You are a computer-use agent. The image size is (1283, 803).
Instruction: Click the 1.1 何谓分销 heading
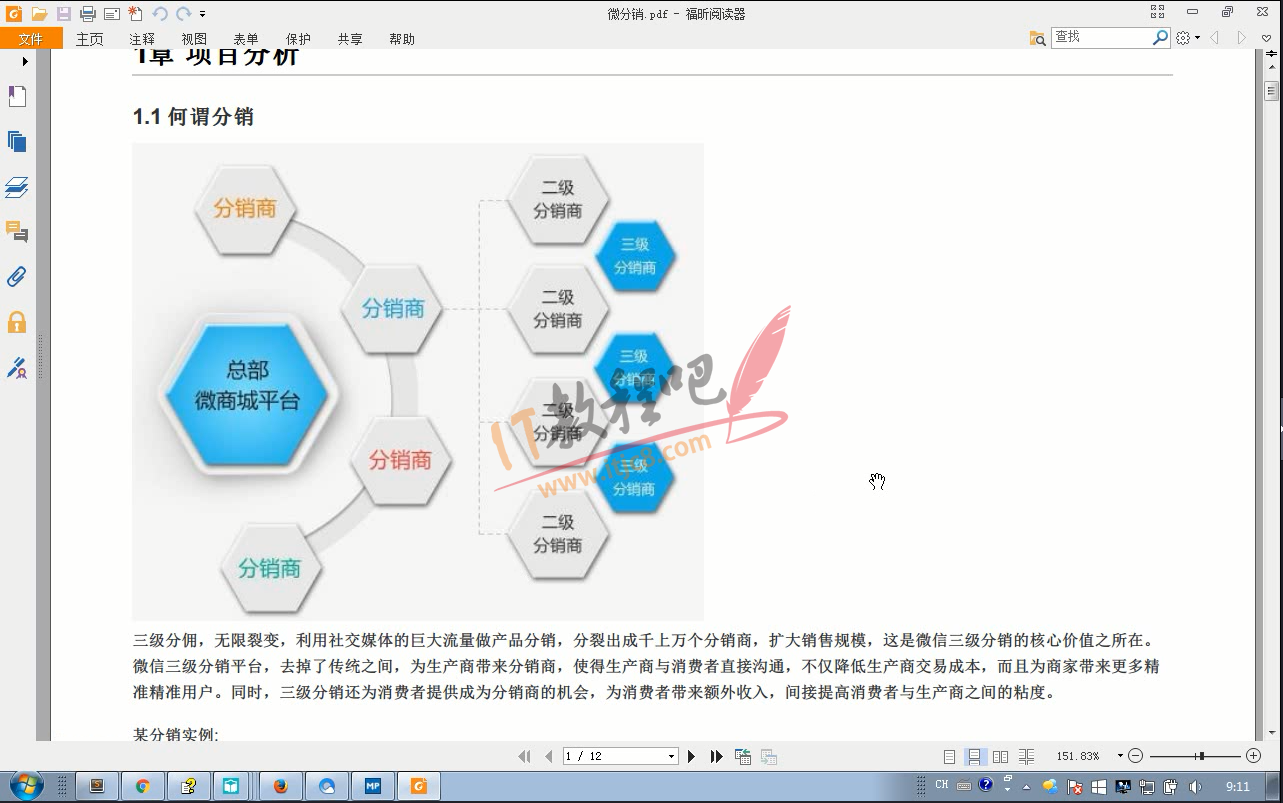click(x=193, y=117)
